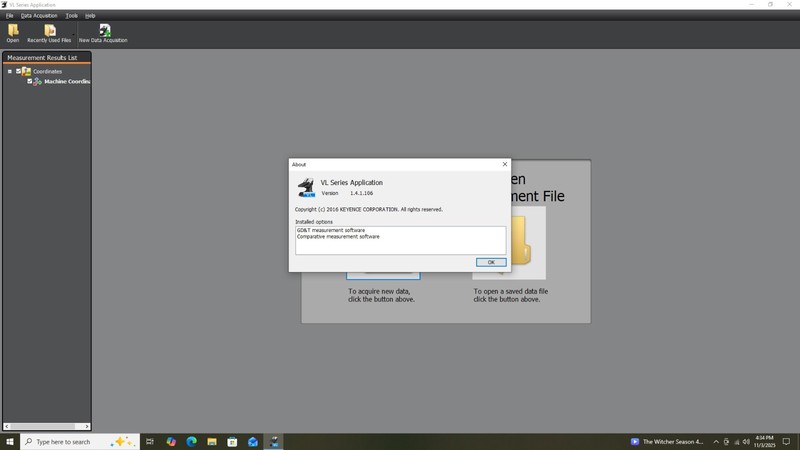Click the Keyence copyright text

[x=369, y=210]
